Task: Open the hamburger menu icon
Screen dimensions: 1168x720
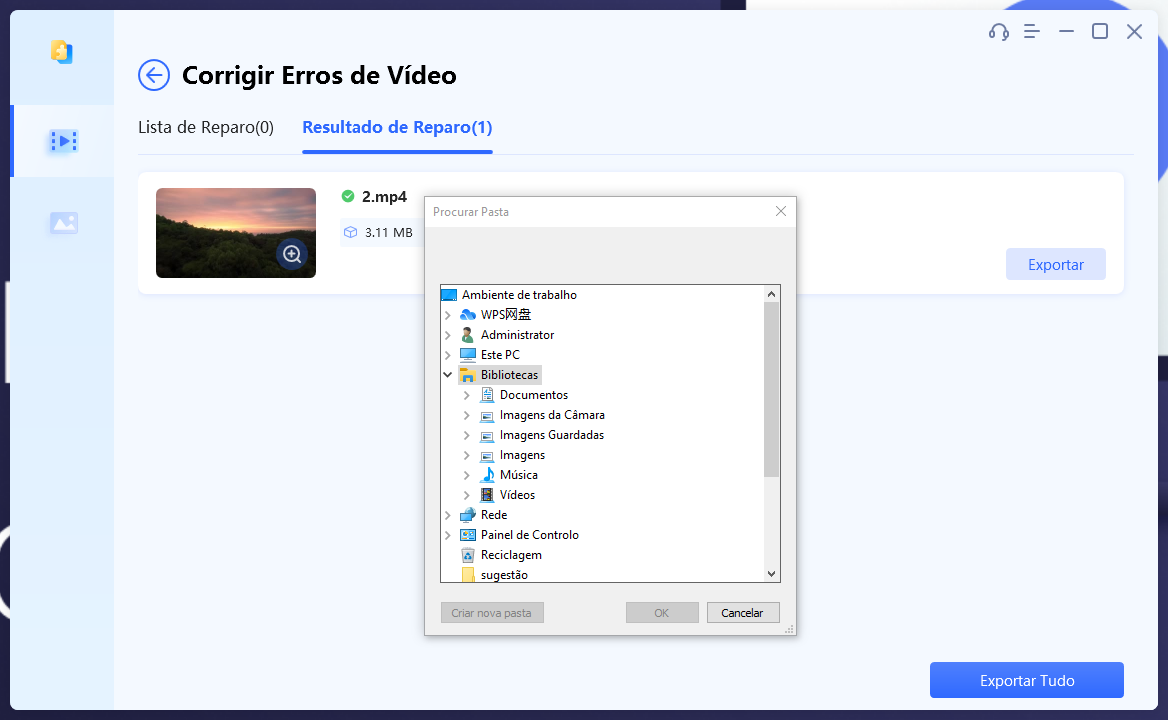Action: (1032, 31)
